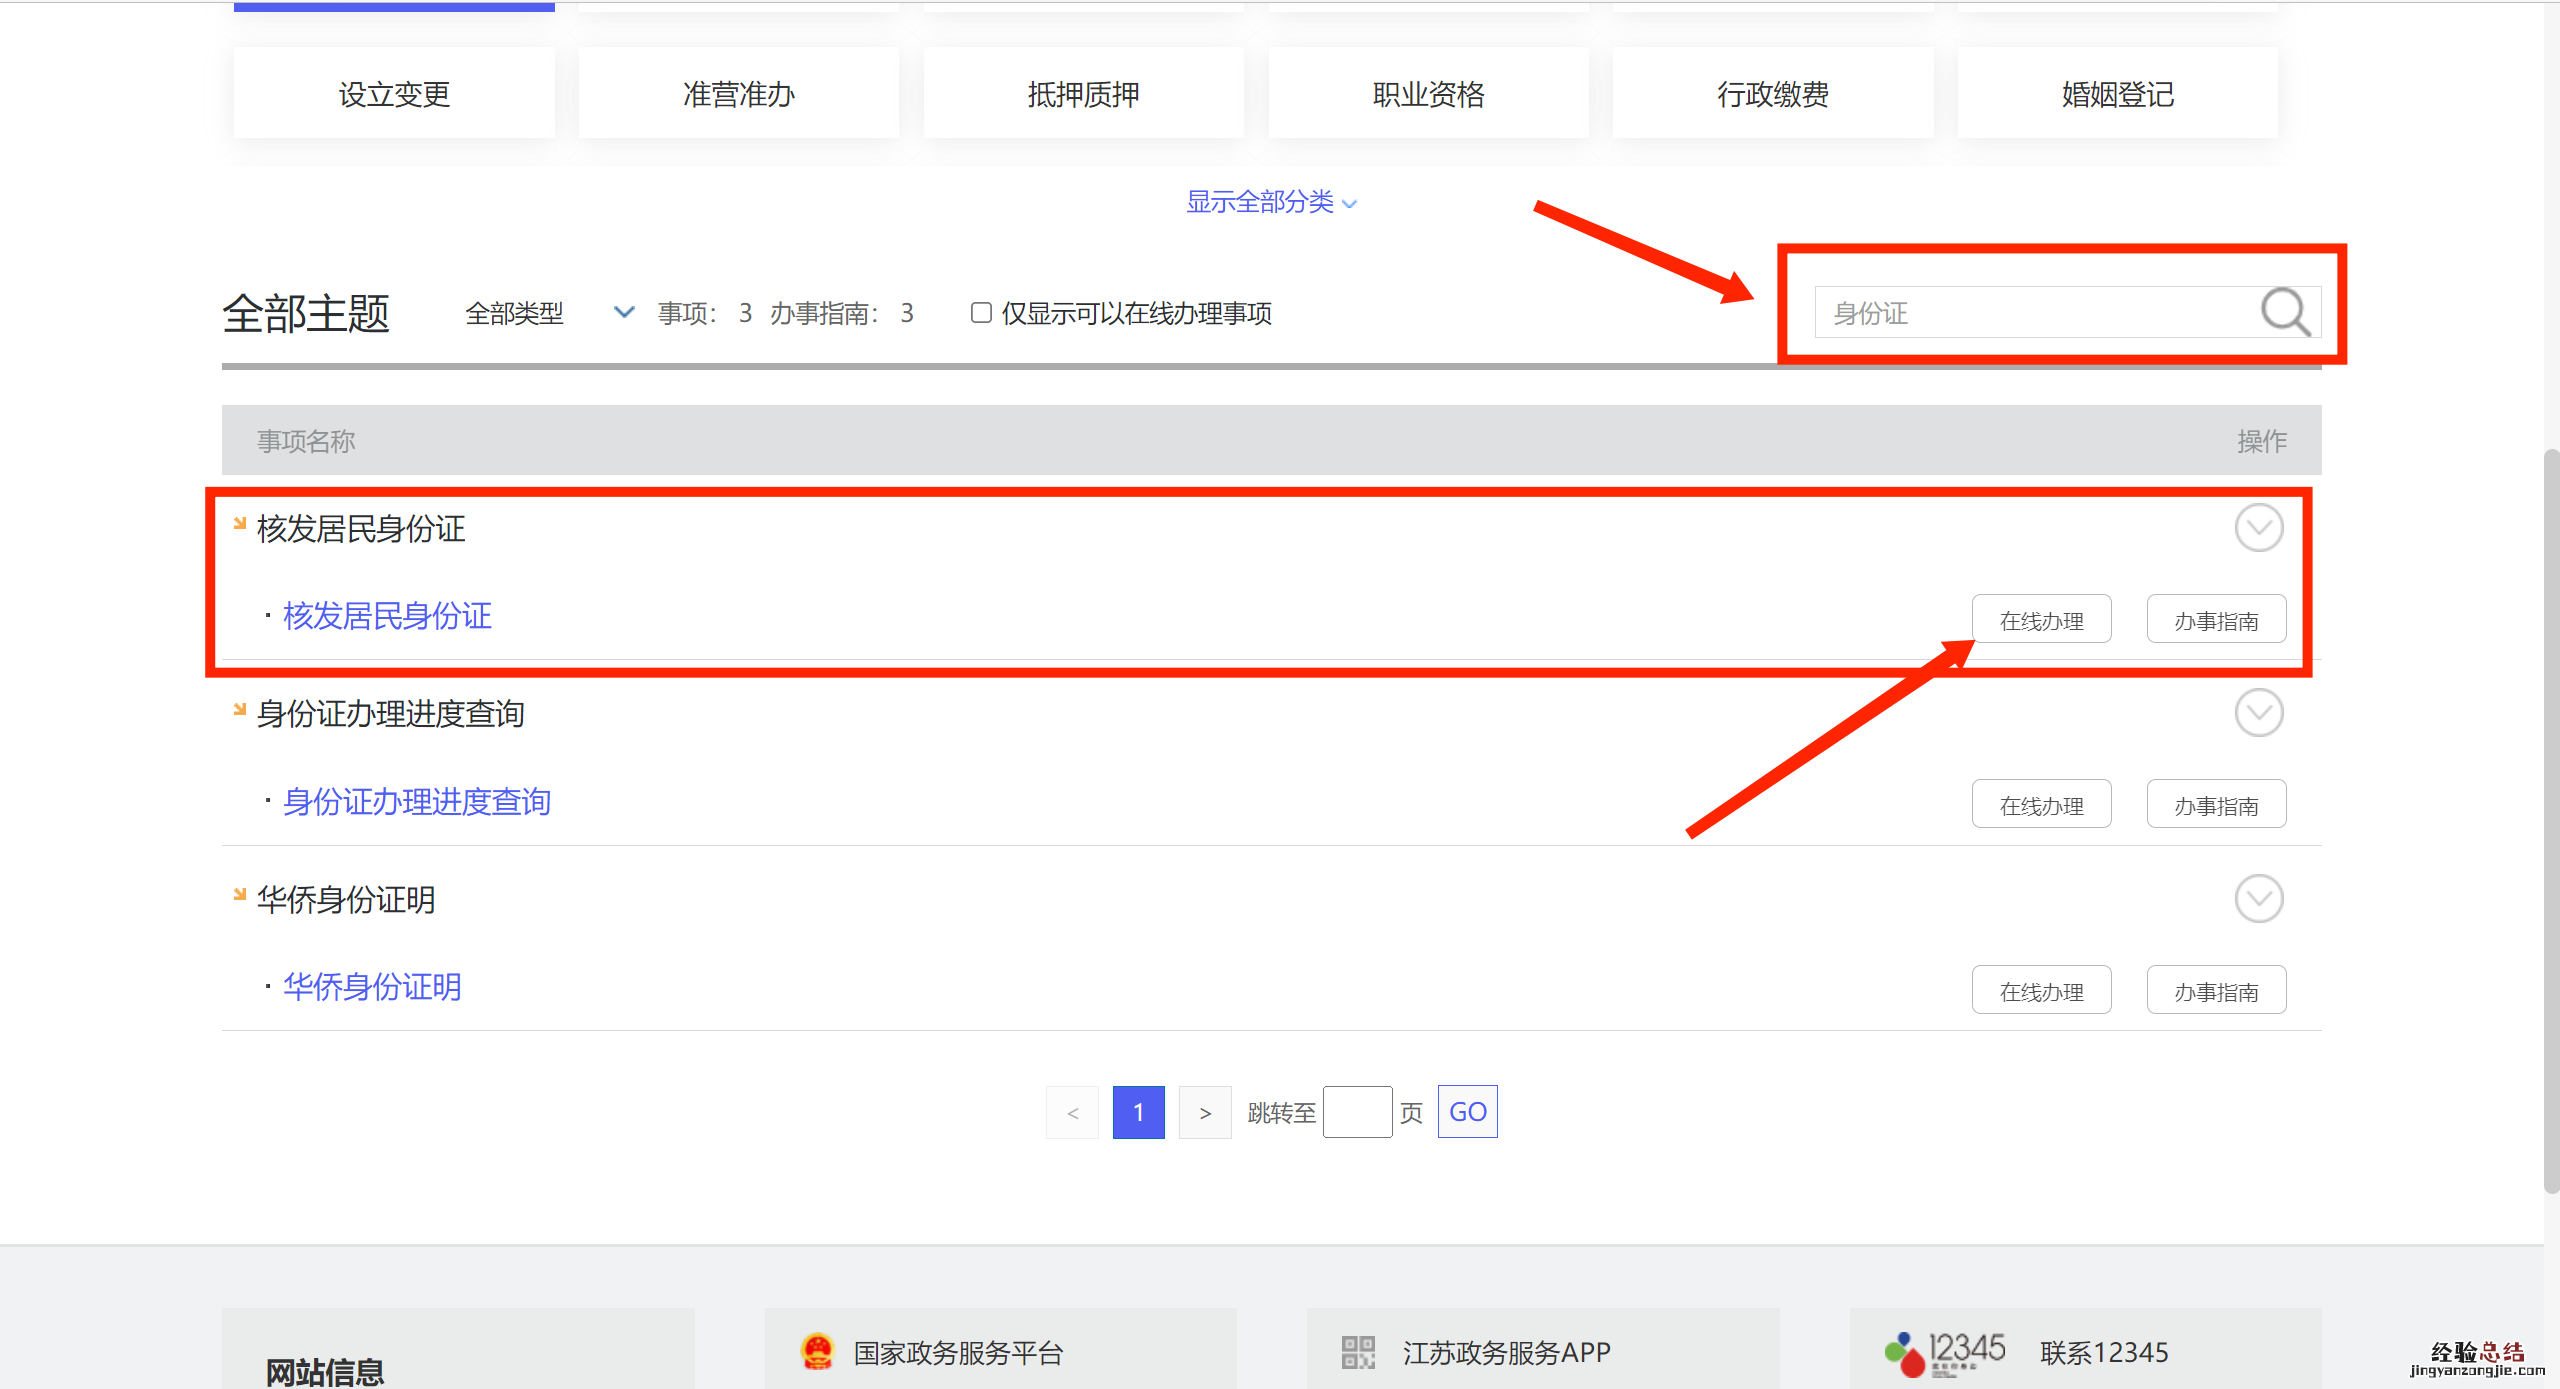Open 办事指南 for 身份证办理进度查询
Screen dimensions: 2560x1389
point(2216,805)
